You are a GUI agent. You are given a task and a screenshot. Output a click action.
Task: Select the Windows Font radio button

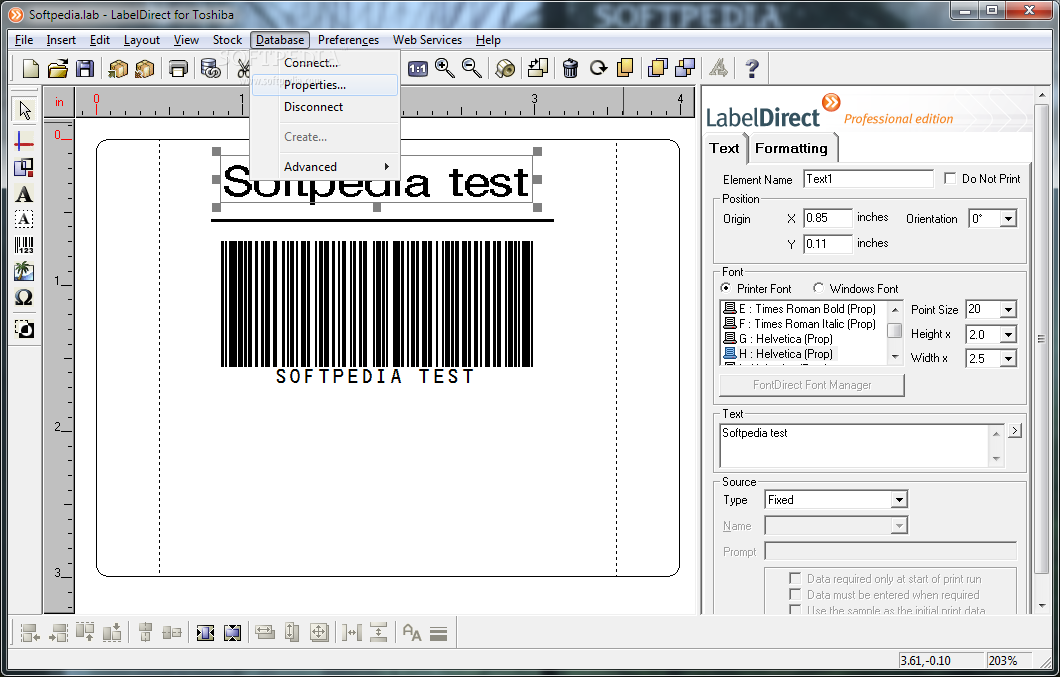[x=818, y=288]
